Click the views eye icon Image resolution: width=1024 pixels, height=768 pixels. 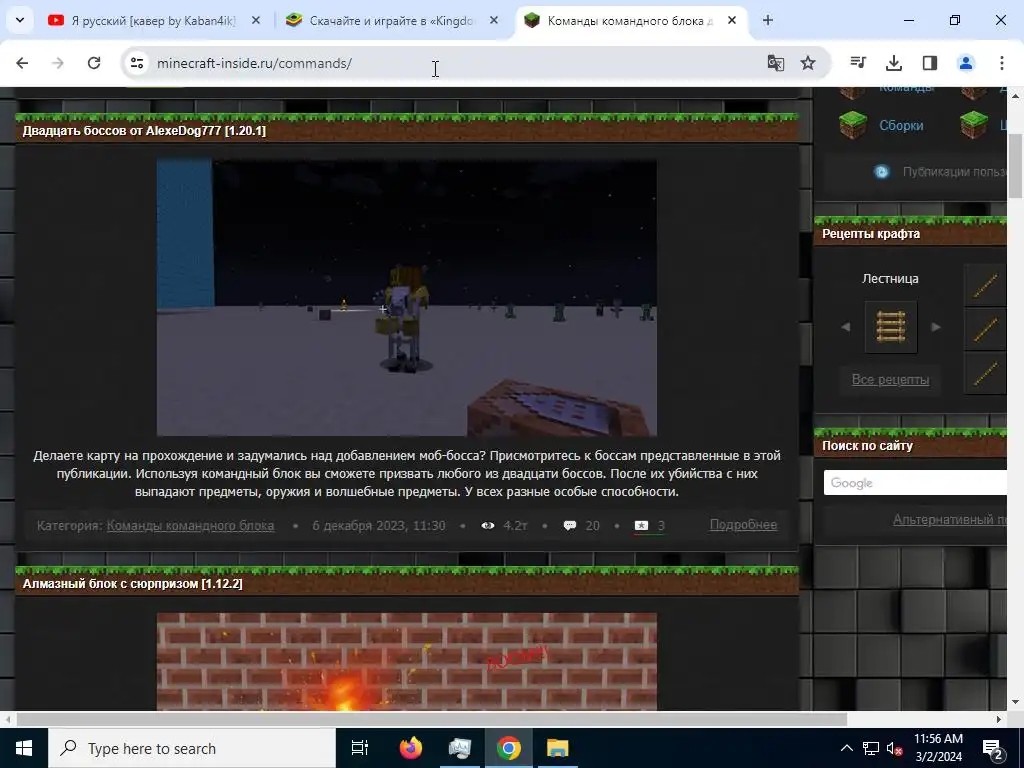click(x=488, y=526)
